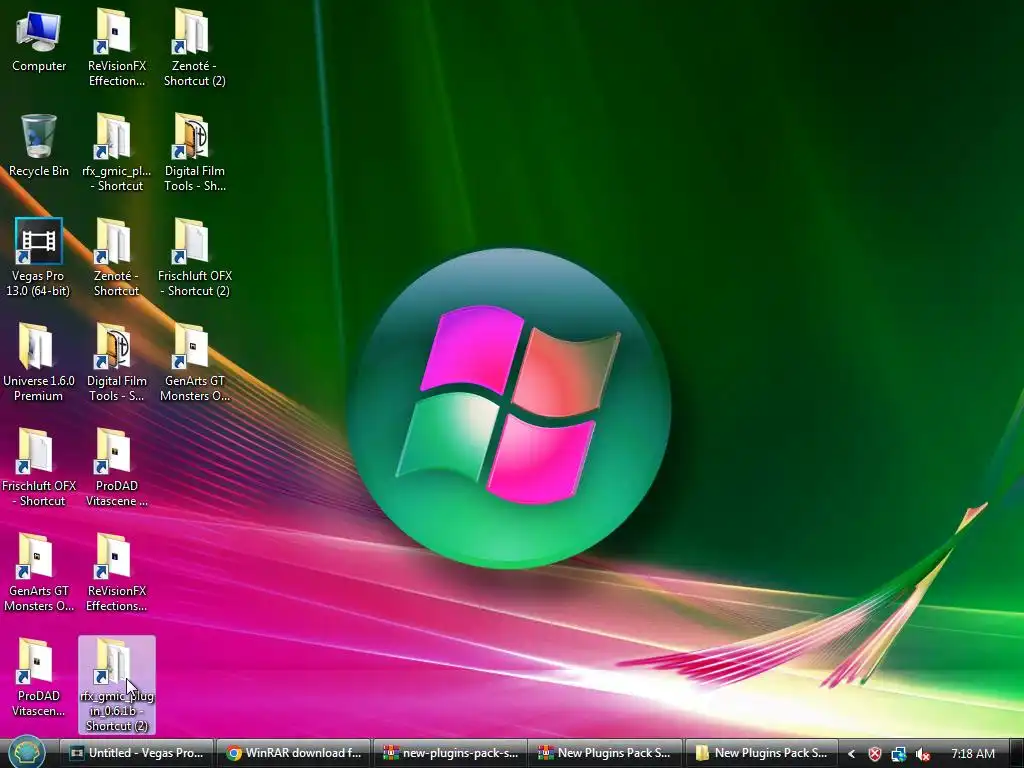This screenshot has height=768, width=1024.
Task: Click the 7:18 AM taskbar clock
Action: click(972, 754)
